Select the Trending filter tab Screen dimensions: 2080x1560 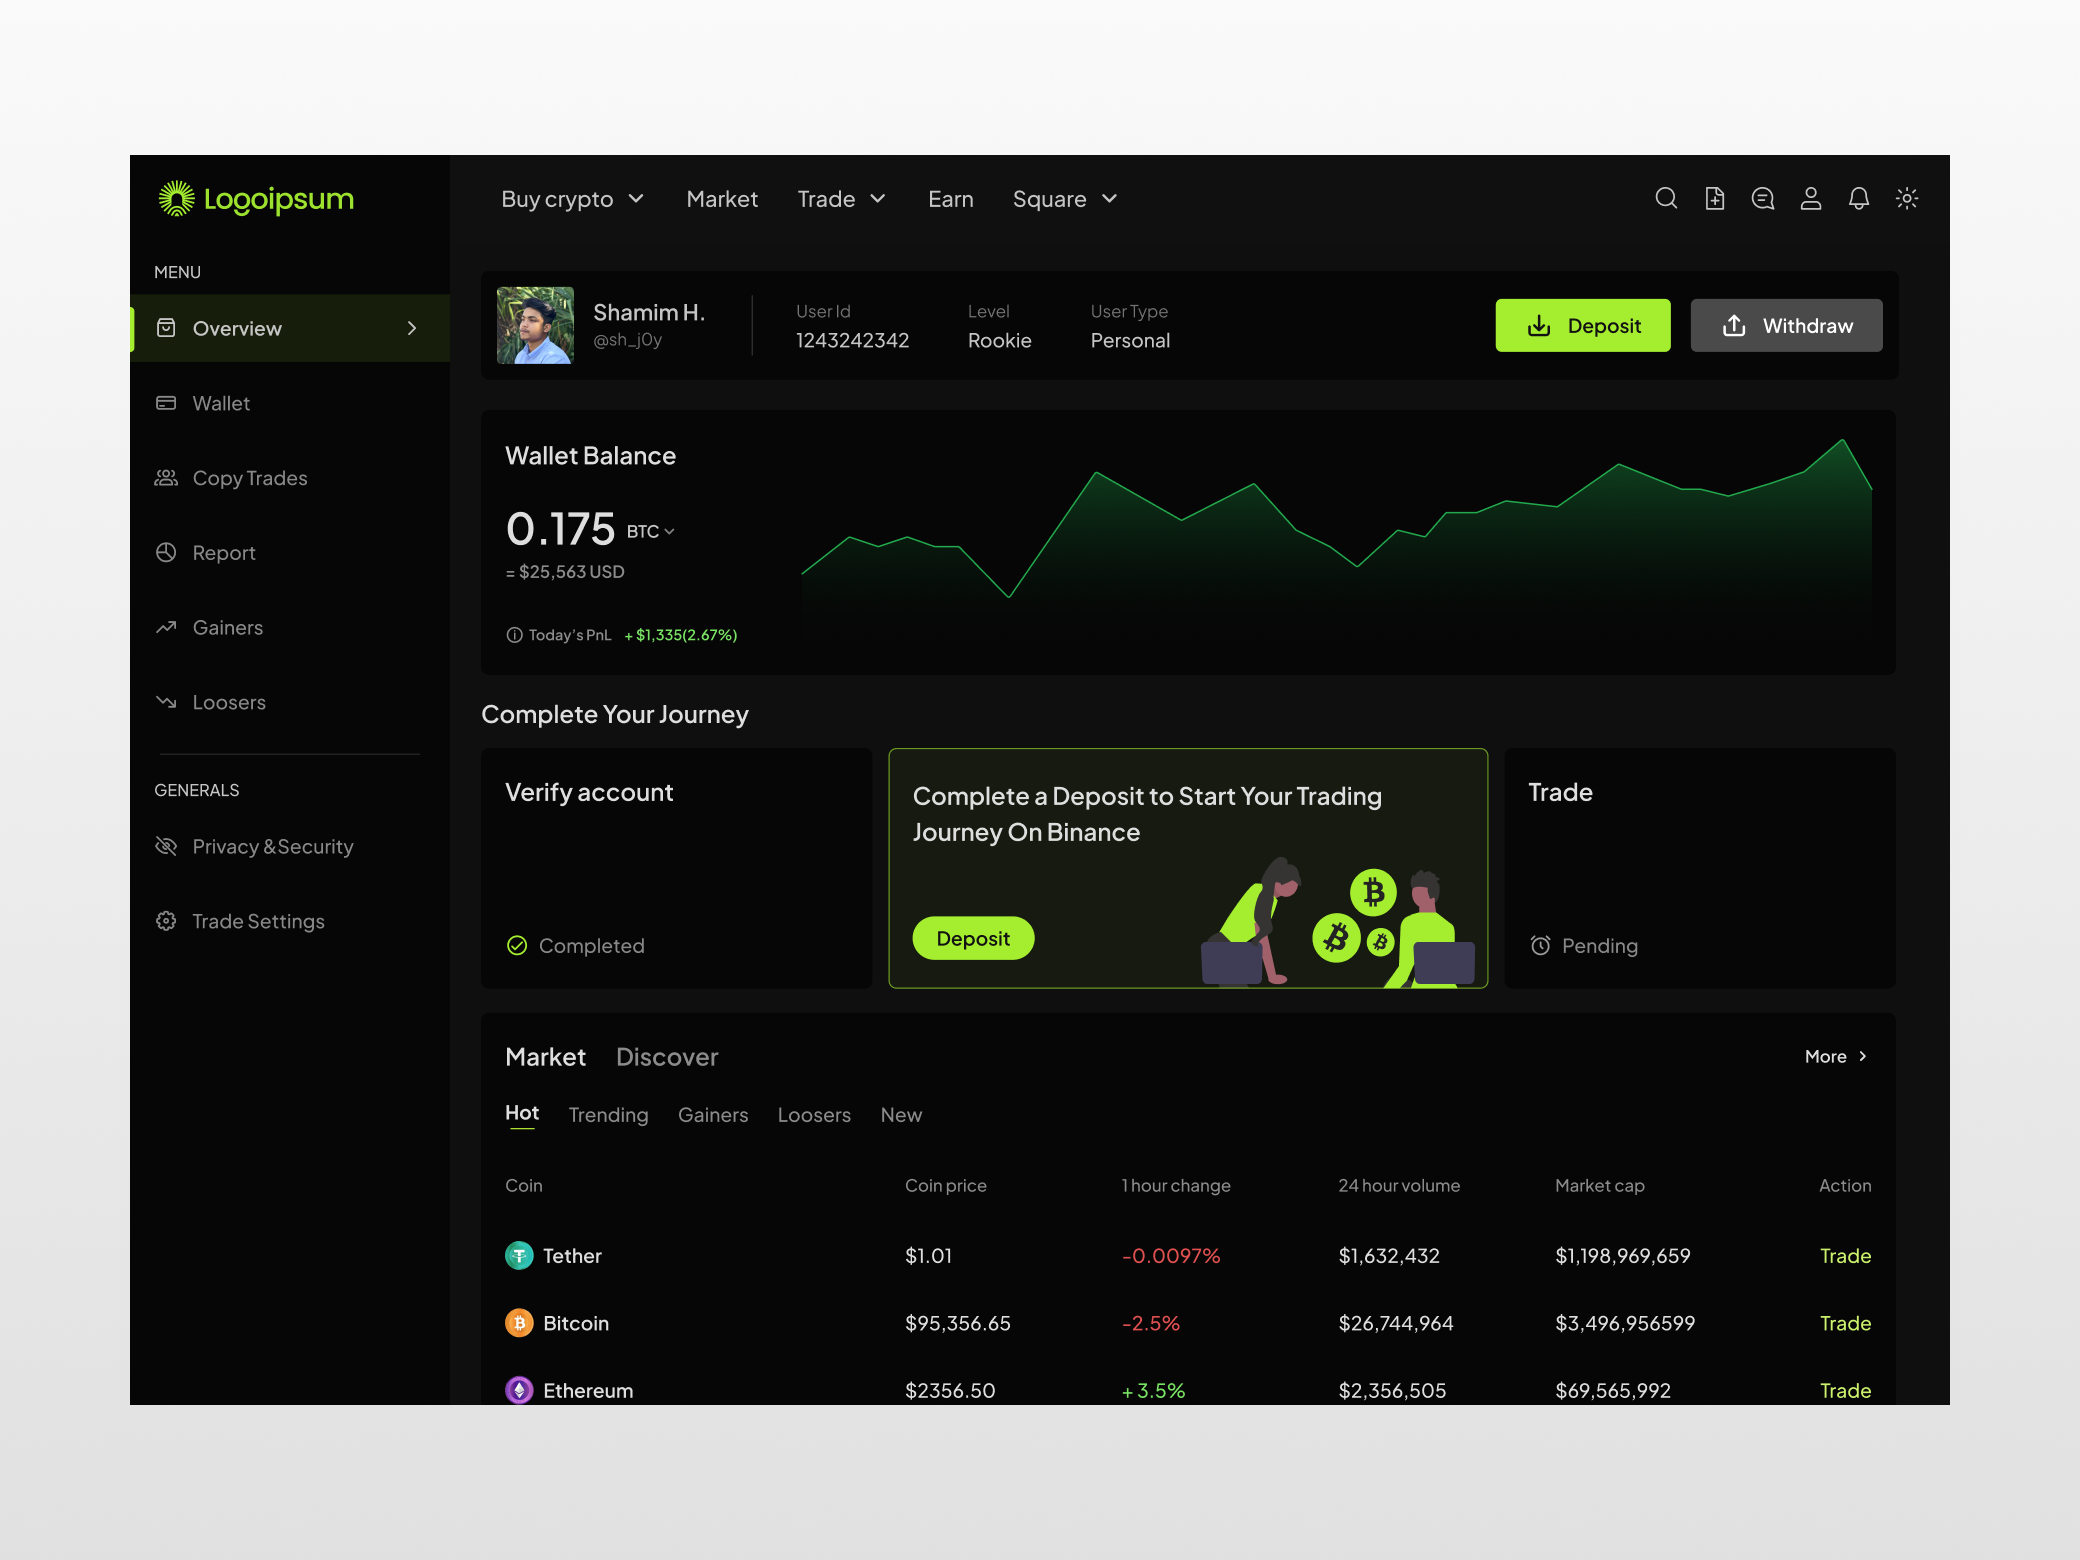pos(608,1114)
